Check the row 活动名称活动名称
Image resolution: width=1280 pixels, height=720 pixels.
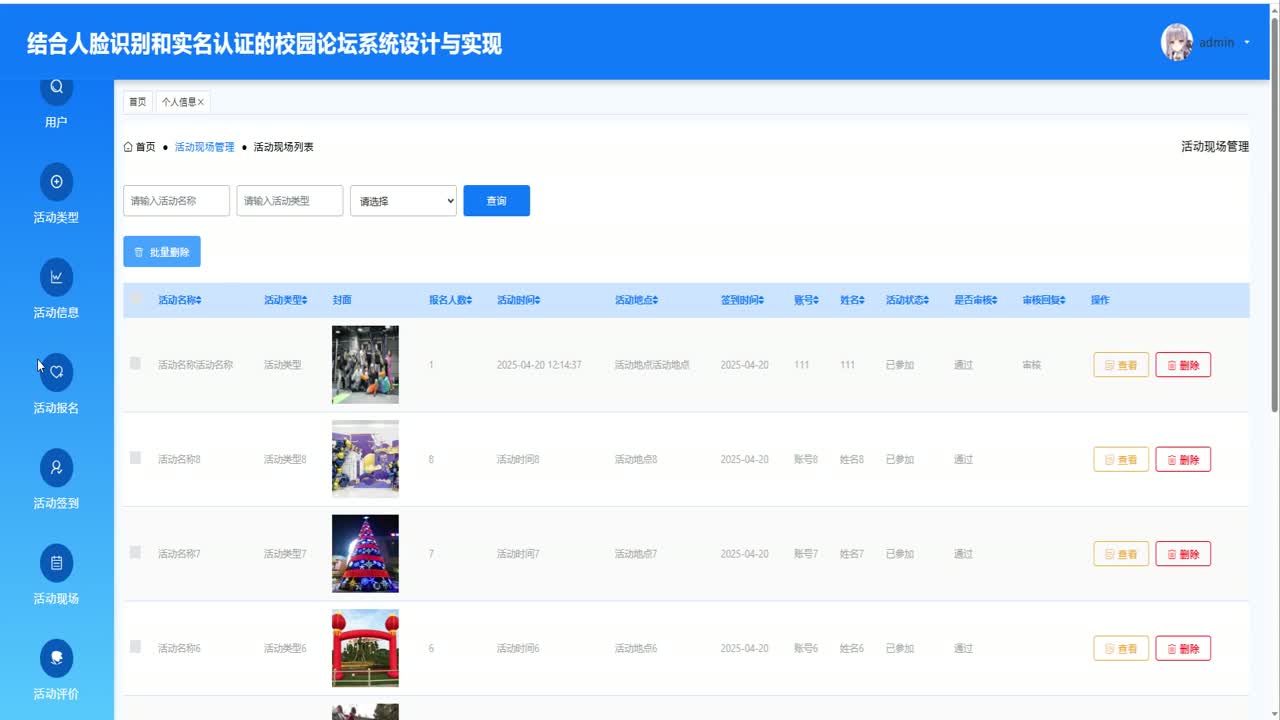tap(135, 363)
